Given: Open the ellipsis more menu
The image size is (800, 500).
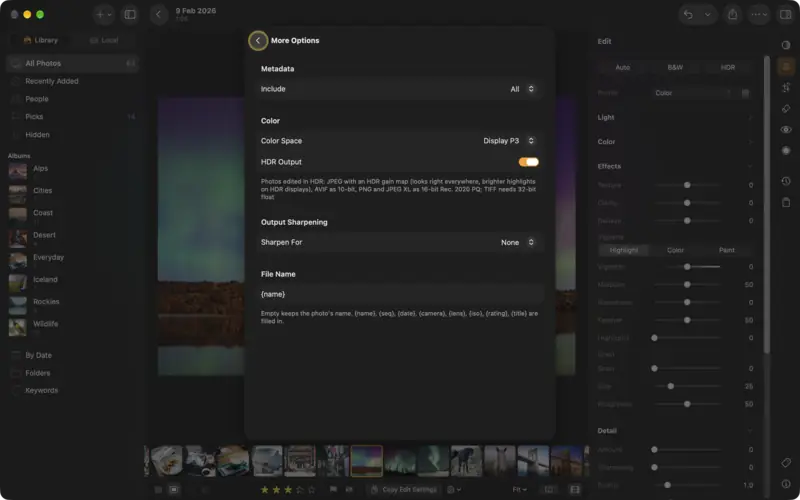Looking at the screenshot, I should pyautogui.click(x=758, y=14).
